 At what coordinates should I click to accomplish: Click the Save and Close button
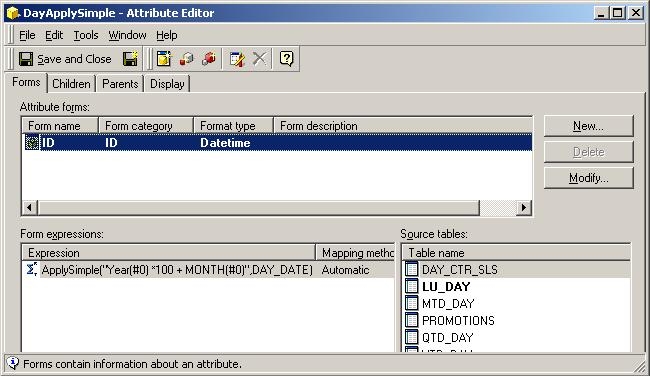point(65,59)
